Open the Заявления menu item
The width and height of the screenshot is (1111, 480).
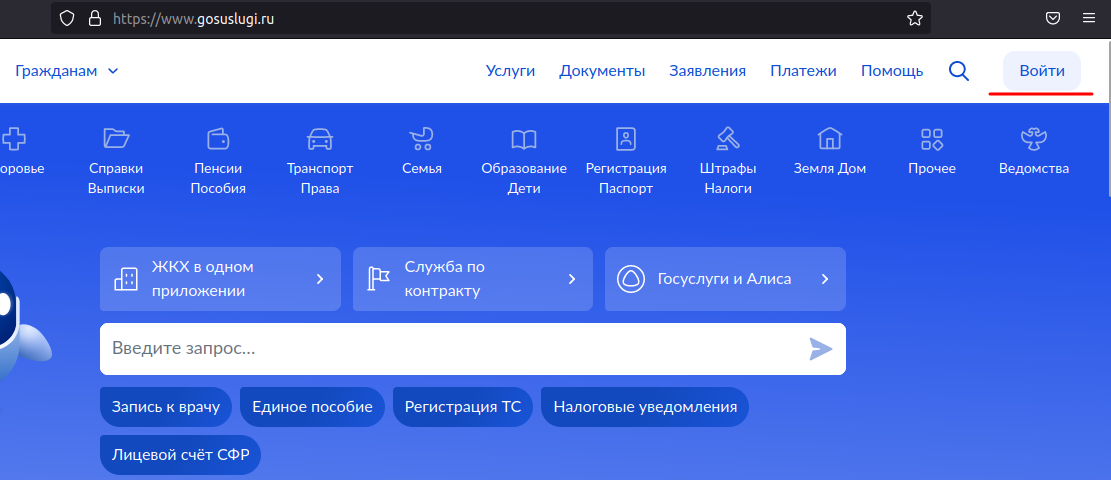pyautogui.click(x=708, y=71)
